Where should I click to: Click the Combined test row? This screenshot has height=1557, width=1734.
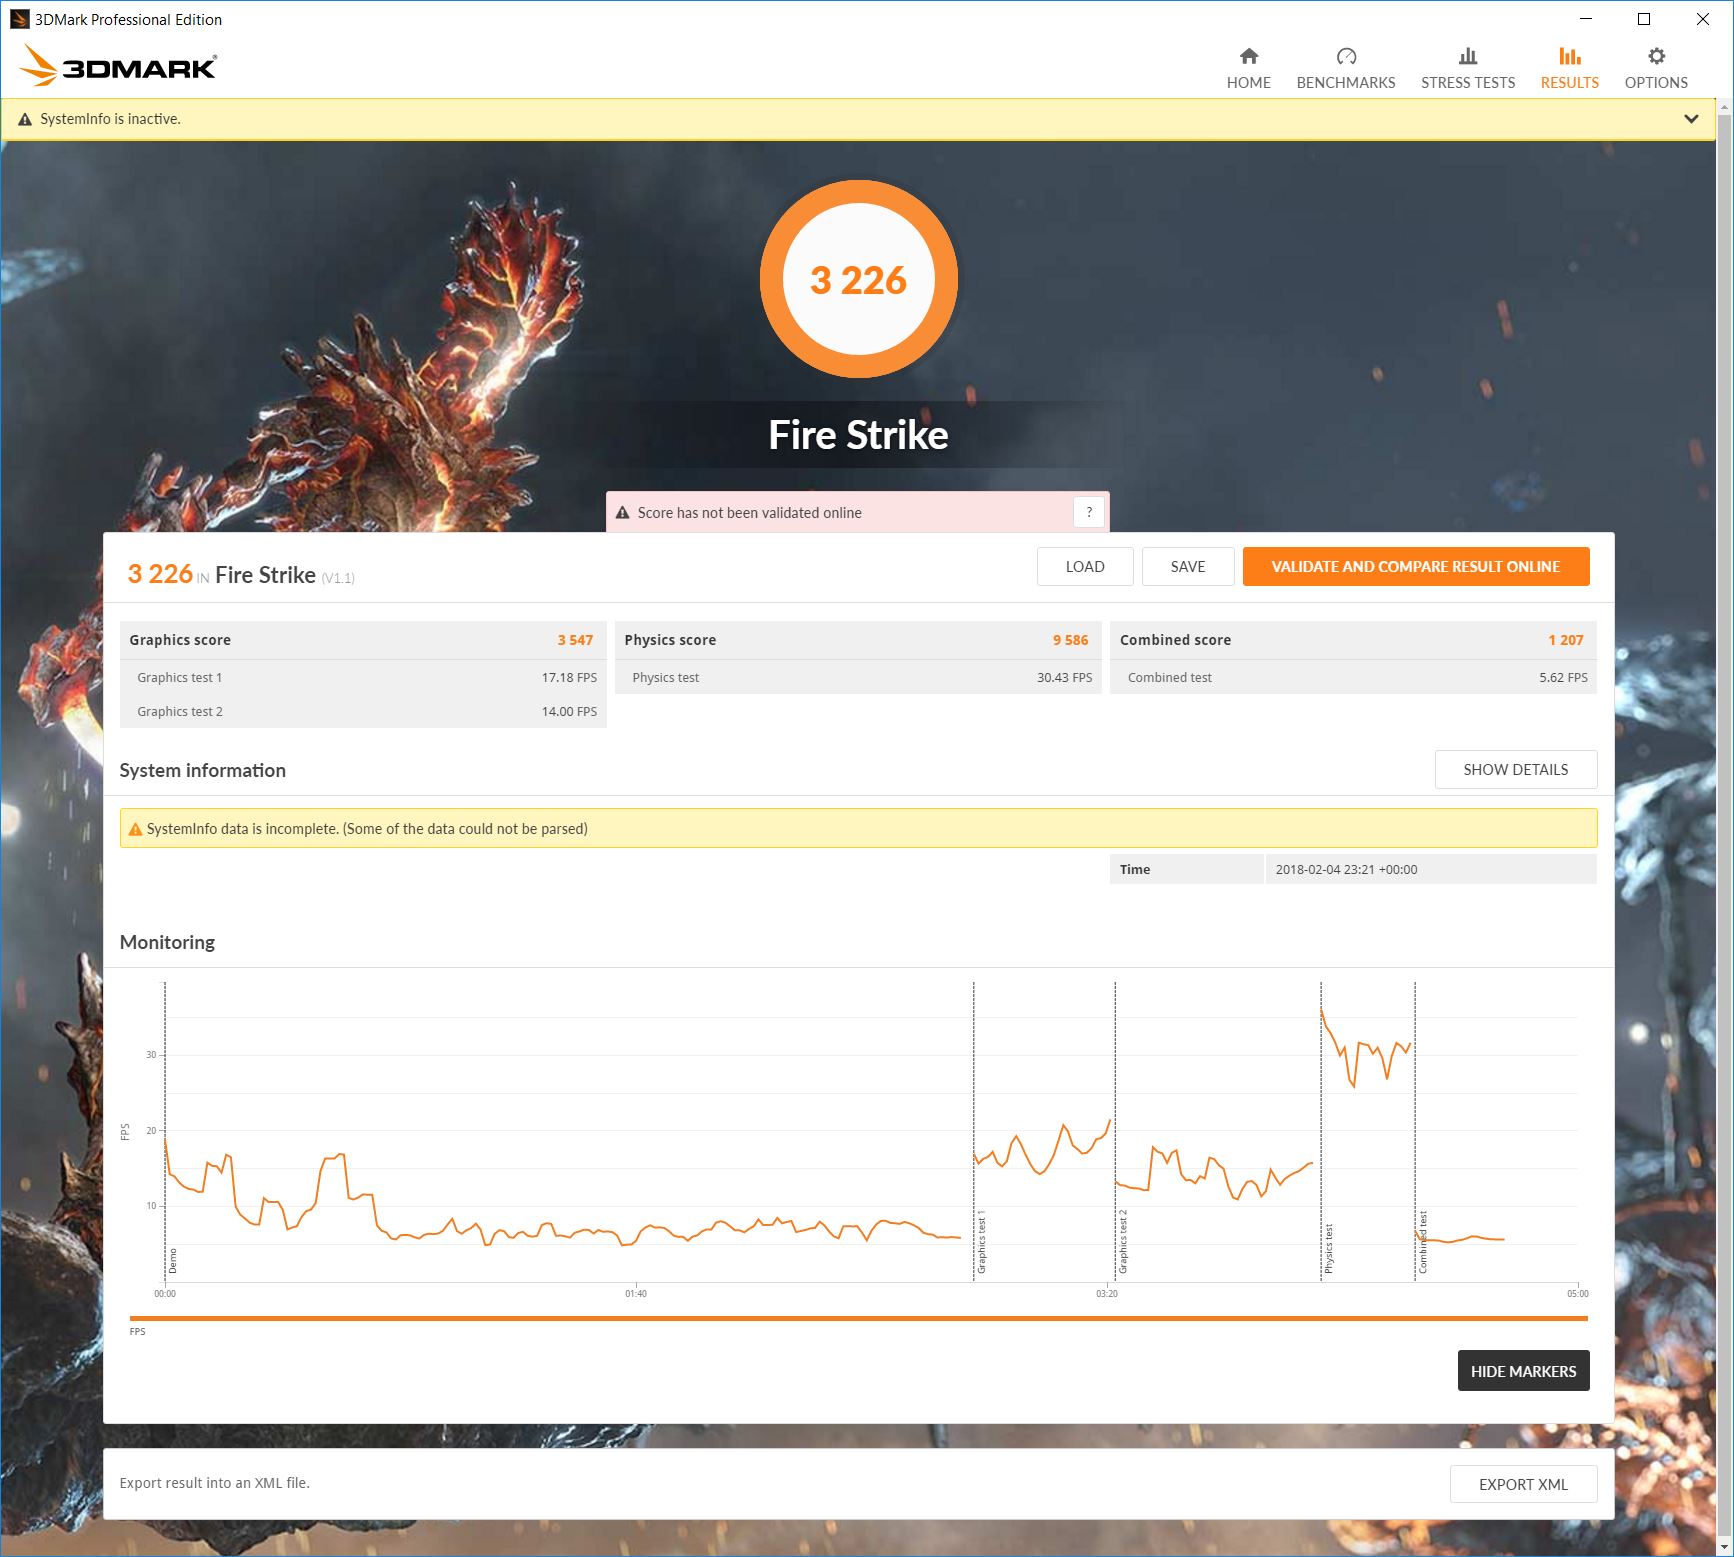tap(1353, 677)
